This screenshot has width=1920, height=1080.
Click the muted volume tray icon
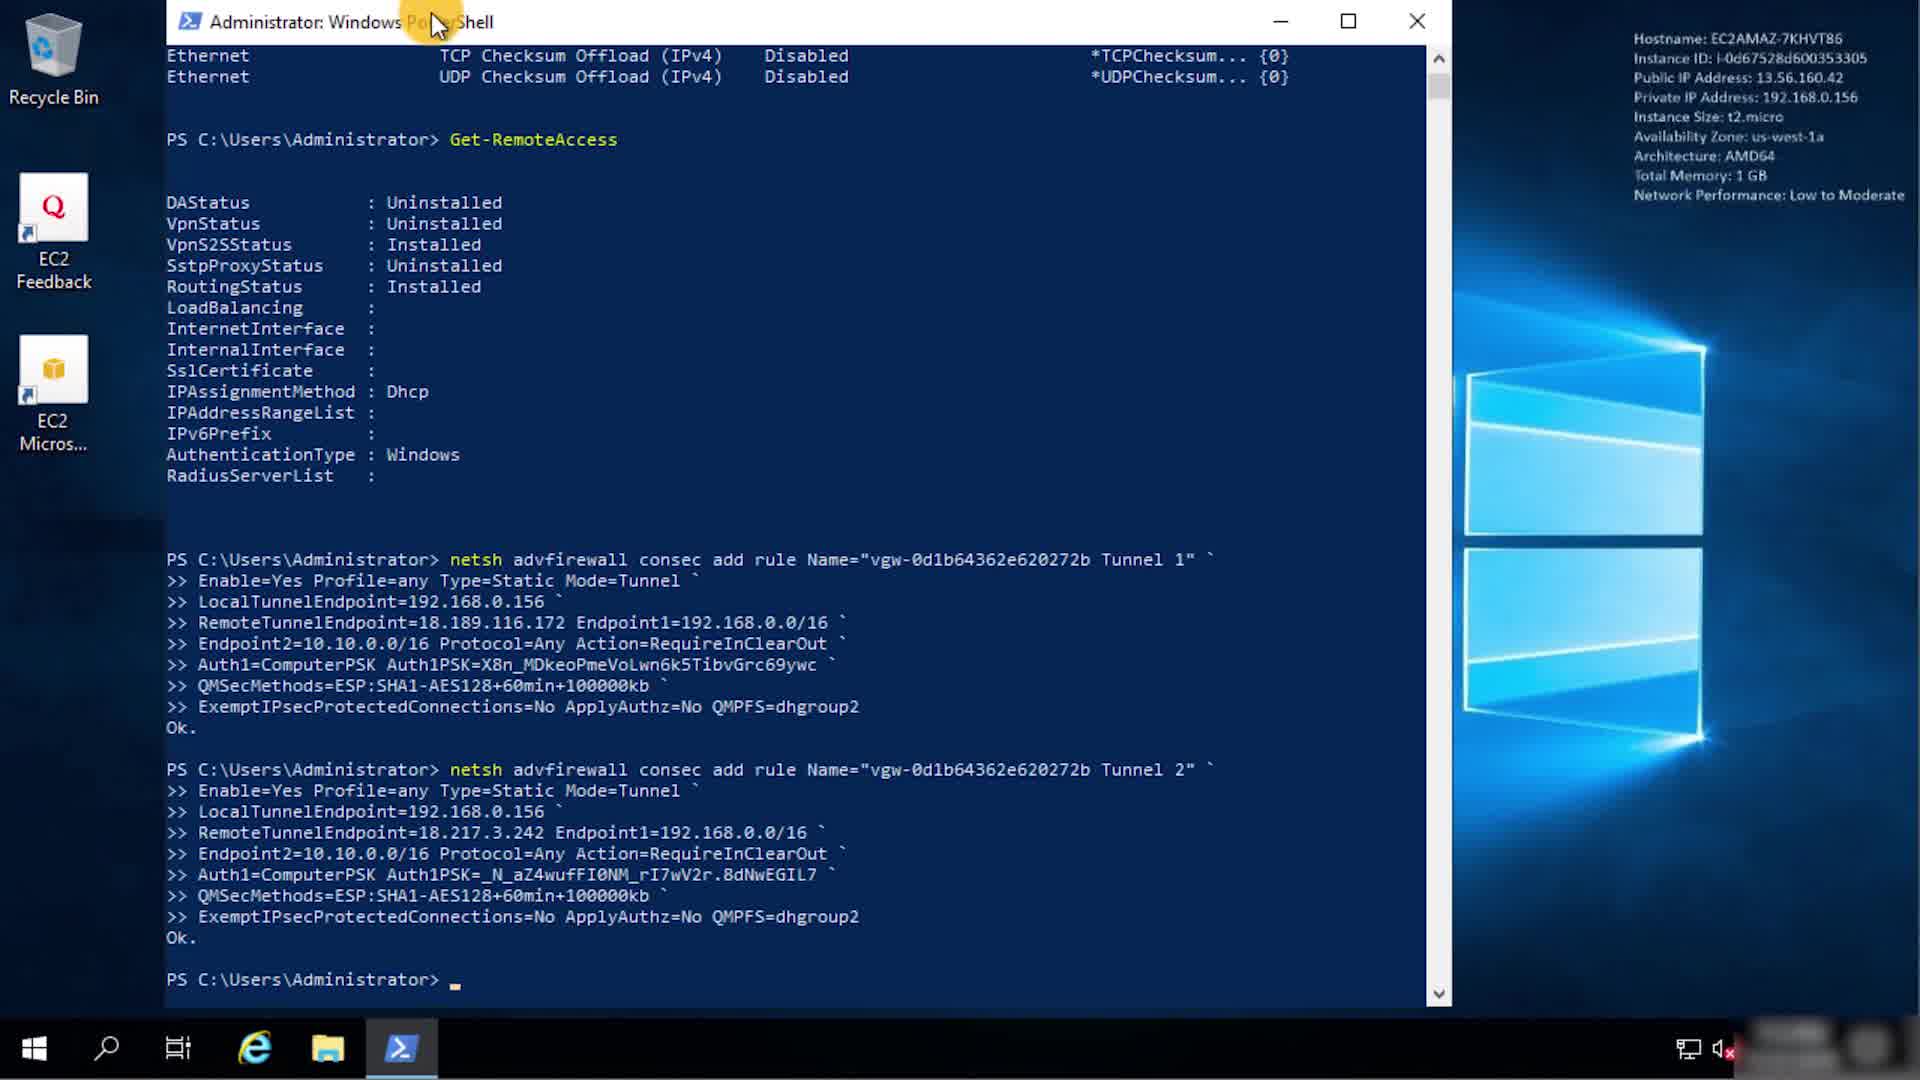pos(1722,1048)
